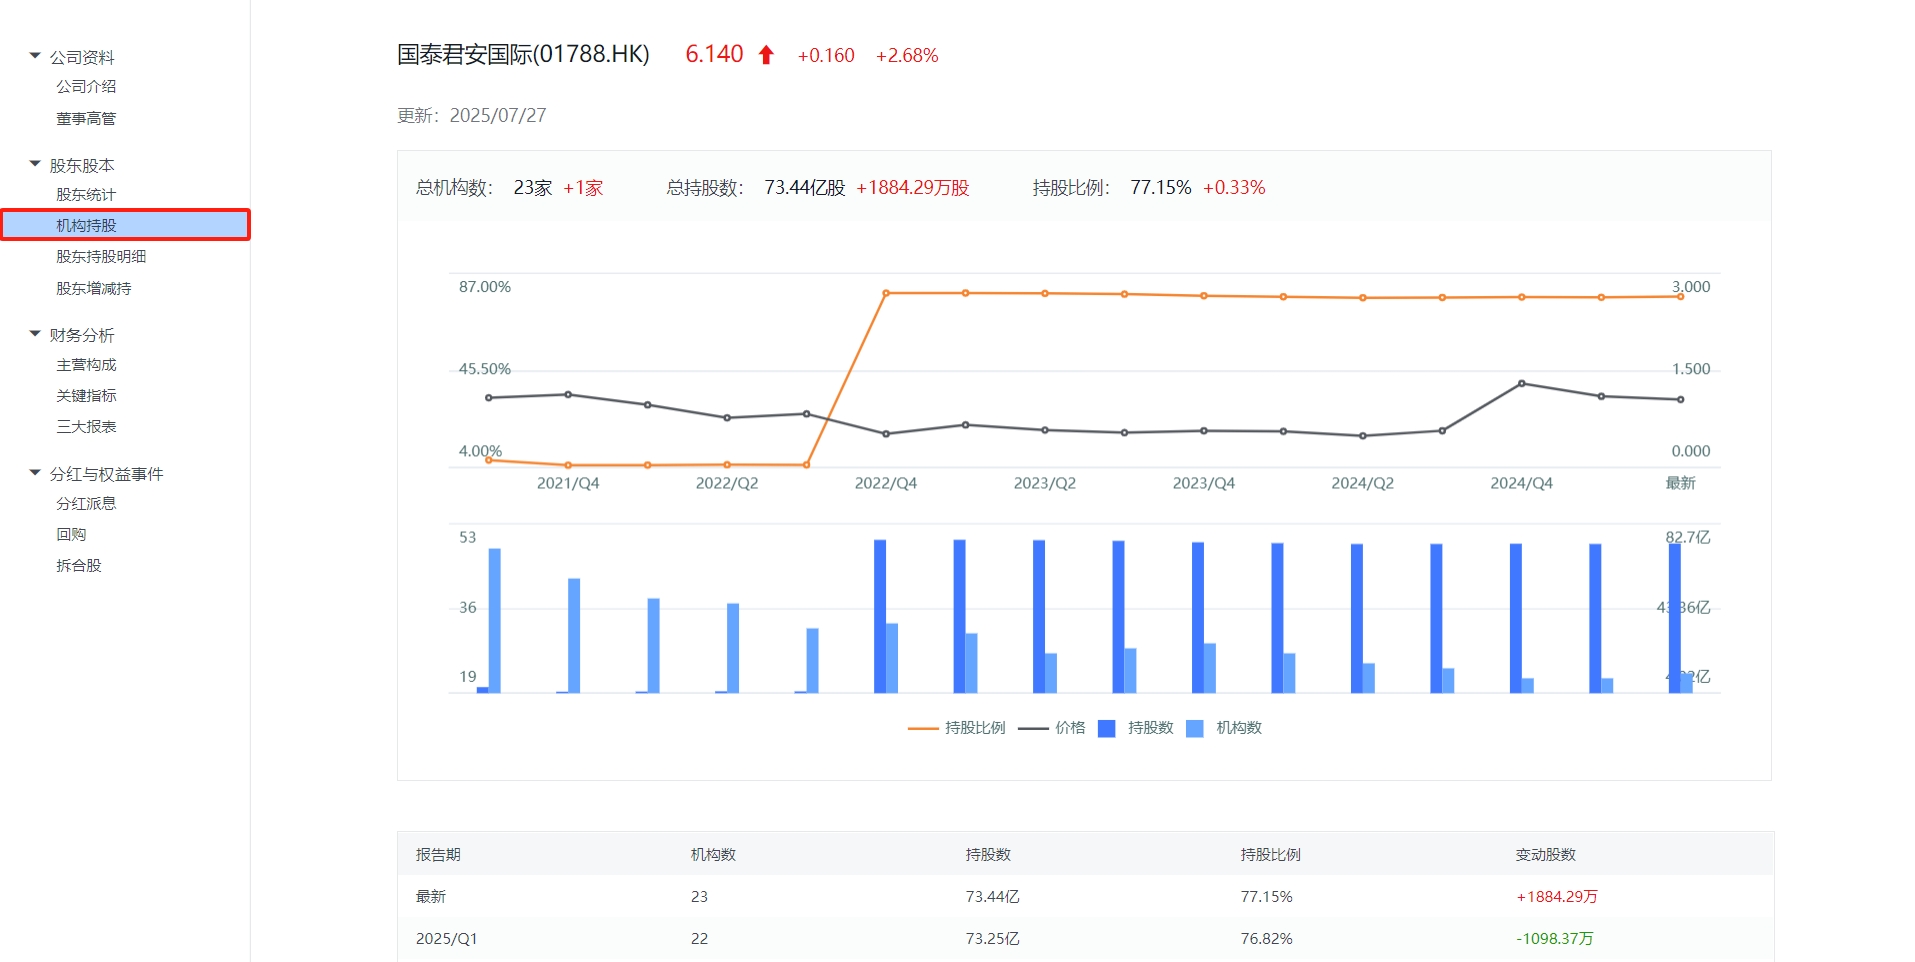Click 最新 axis label on chart
Viewport: 1915px width, 962px height.
1680,483
